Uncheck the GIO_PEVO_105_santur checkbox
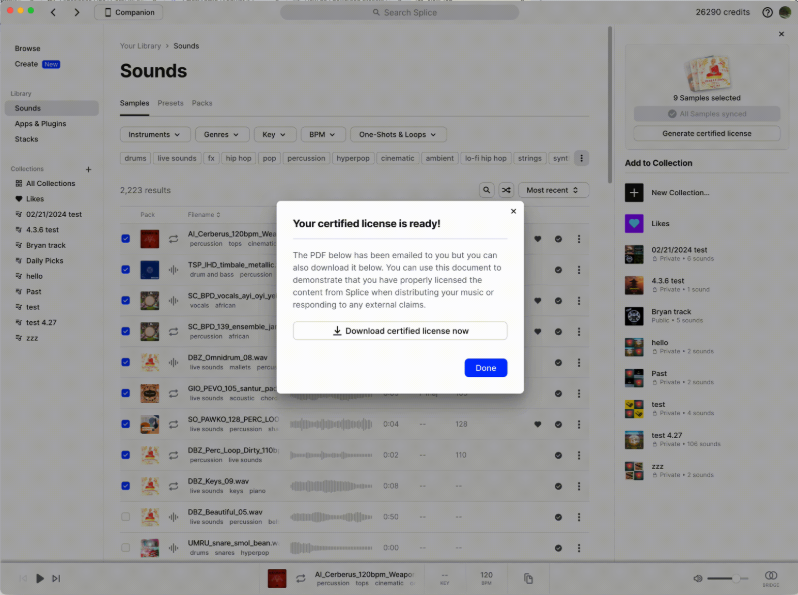This screenshot has height=595, width=798. (126, 393)
